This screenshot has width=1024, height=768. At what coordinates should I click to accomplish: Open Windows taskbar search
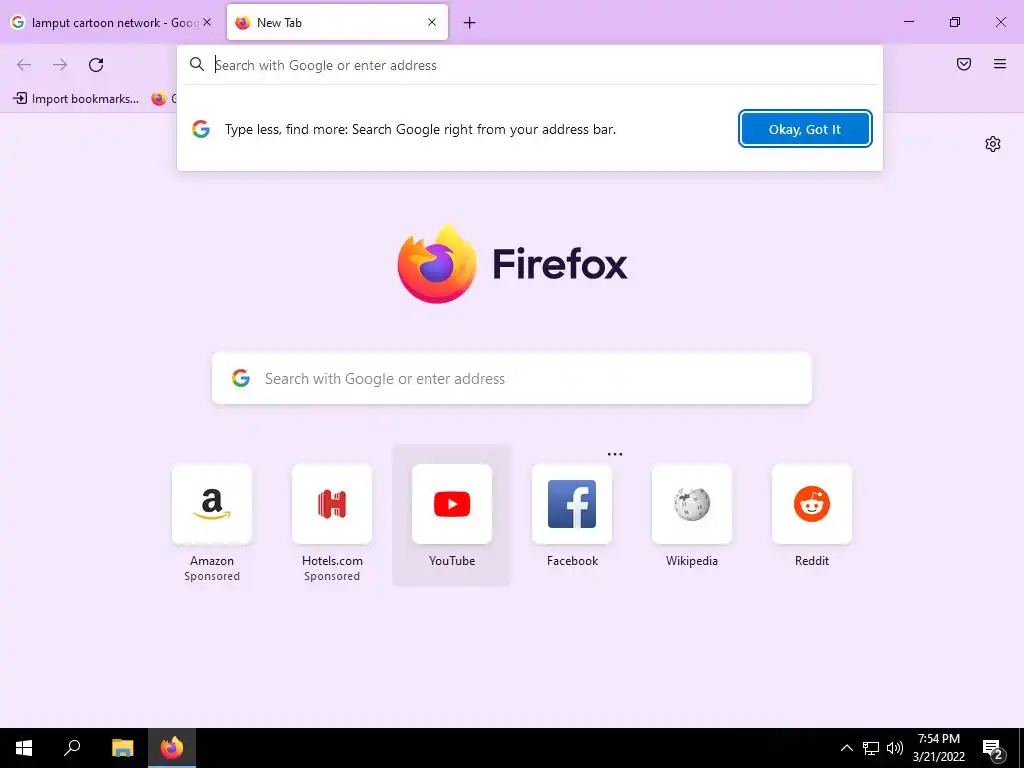tap(72, 748)
